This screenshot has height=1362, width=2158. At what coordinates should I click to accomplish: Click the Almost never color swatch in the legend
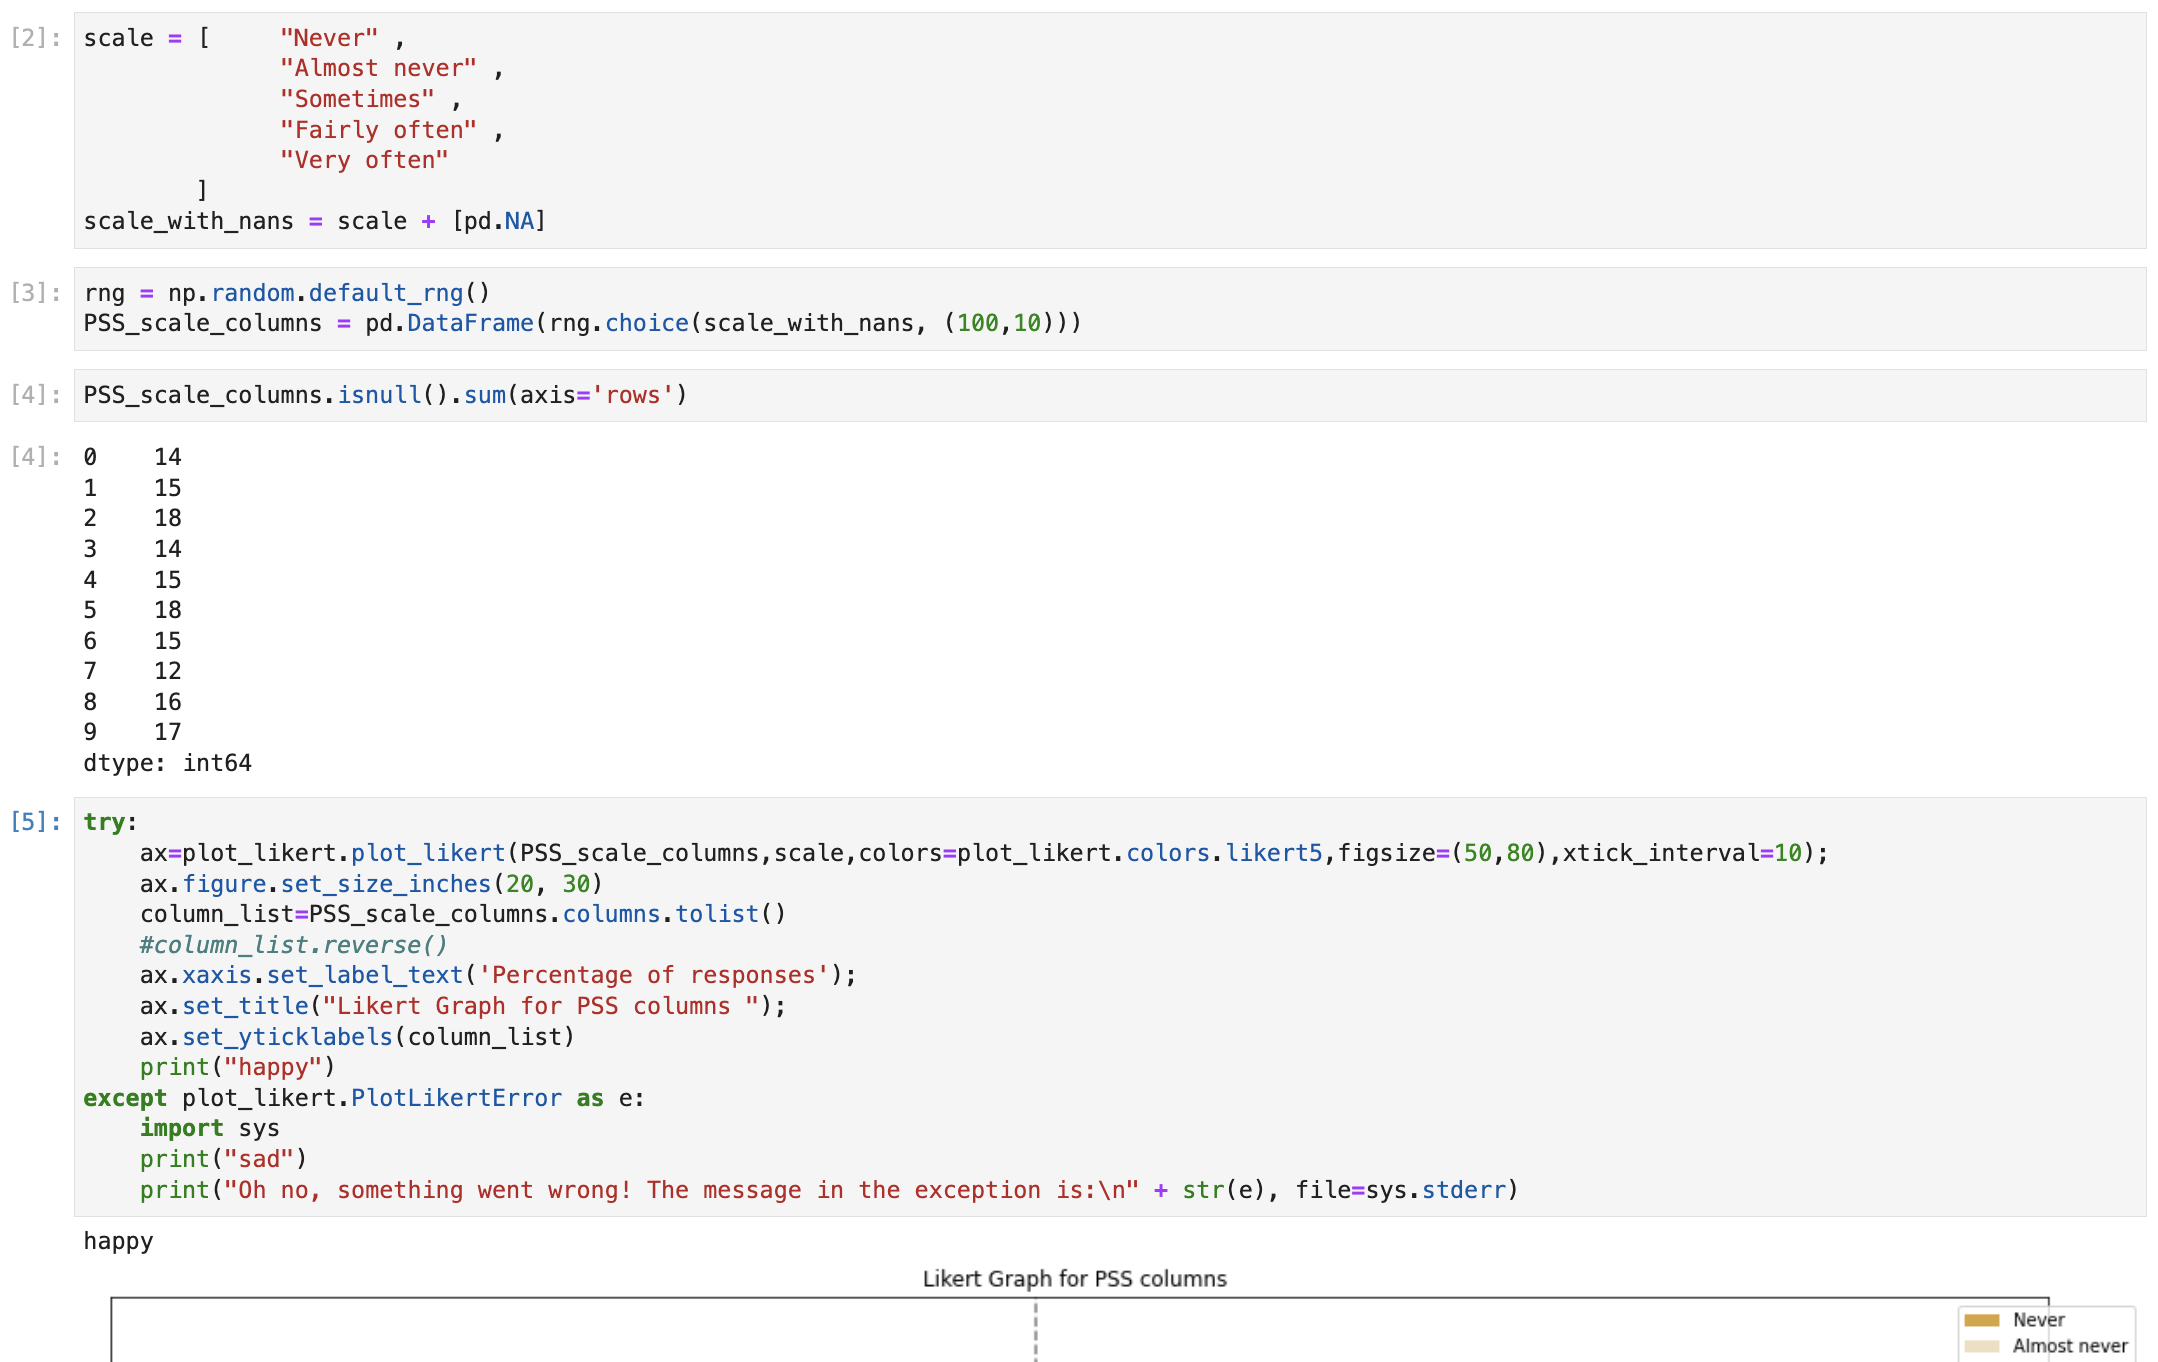1984,1345
